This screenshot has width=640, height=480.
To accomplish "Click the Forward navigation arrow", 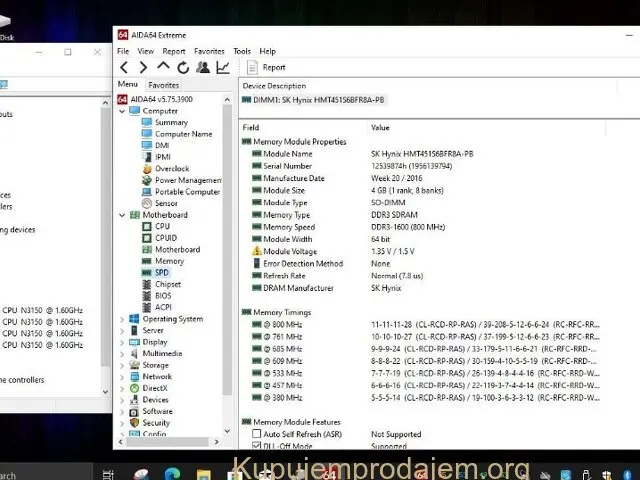I will pos(143,67).
